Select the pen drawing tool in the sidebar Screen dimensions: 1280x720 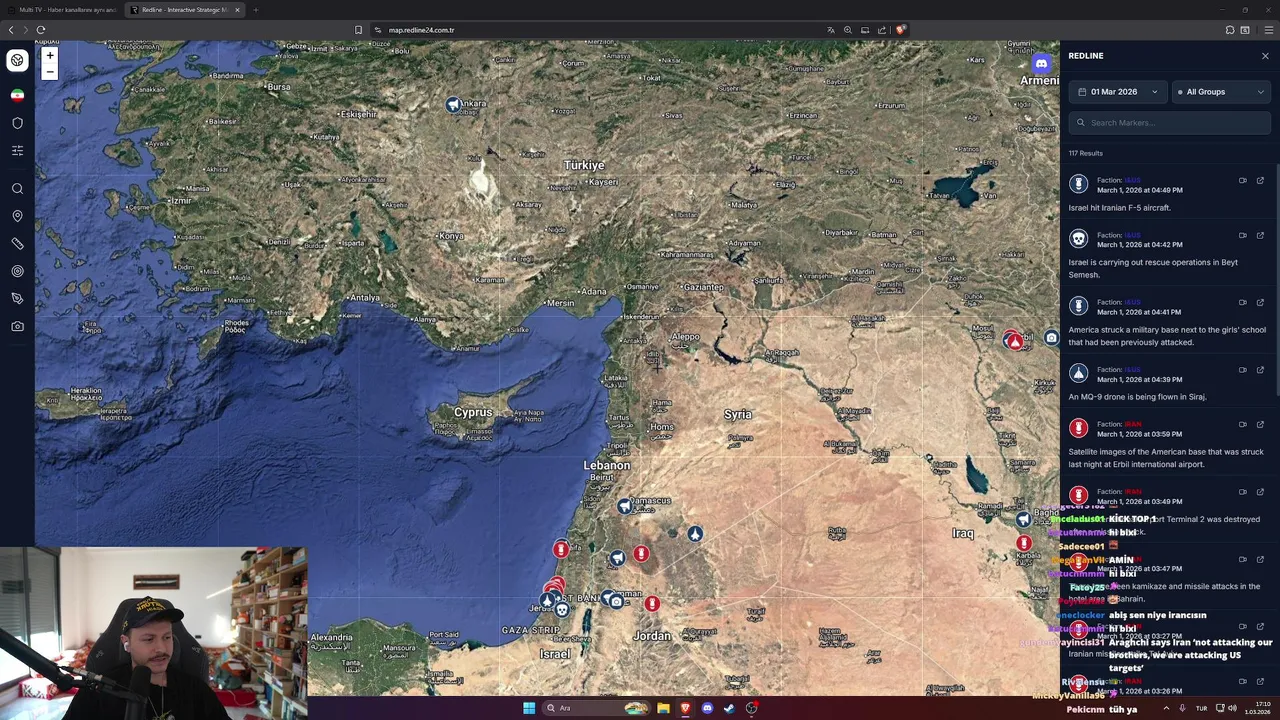(17, 298)
